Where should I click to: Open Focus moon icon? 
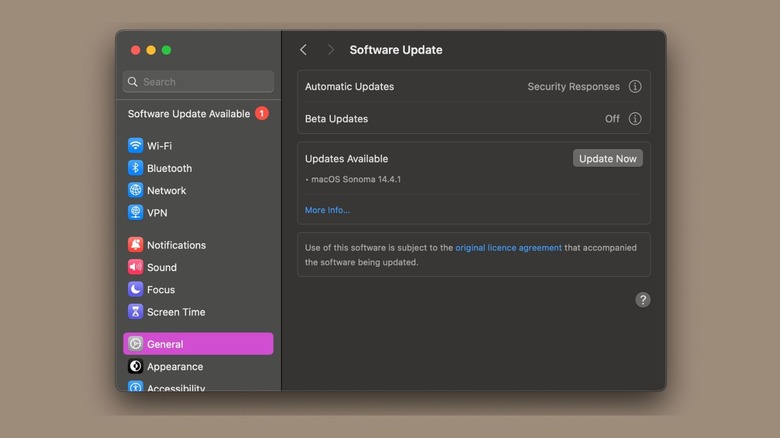tap(135, 290)
